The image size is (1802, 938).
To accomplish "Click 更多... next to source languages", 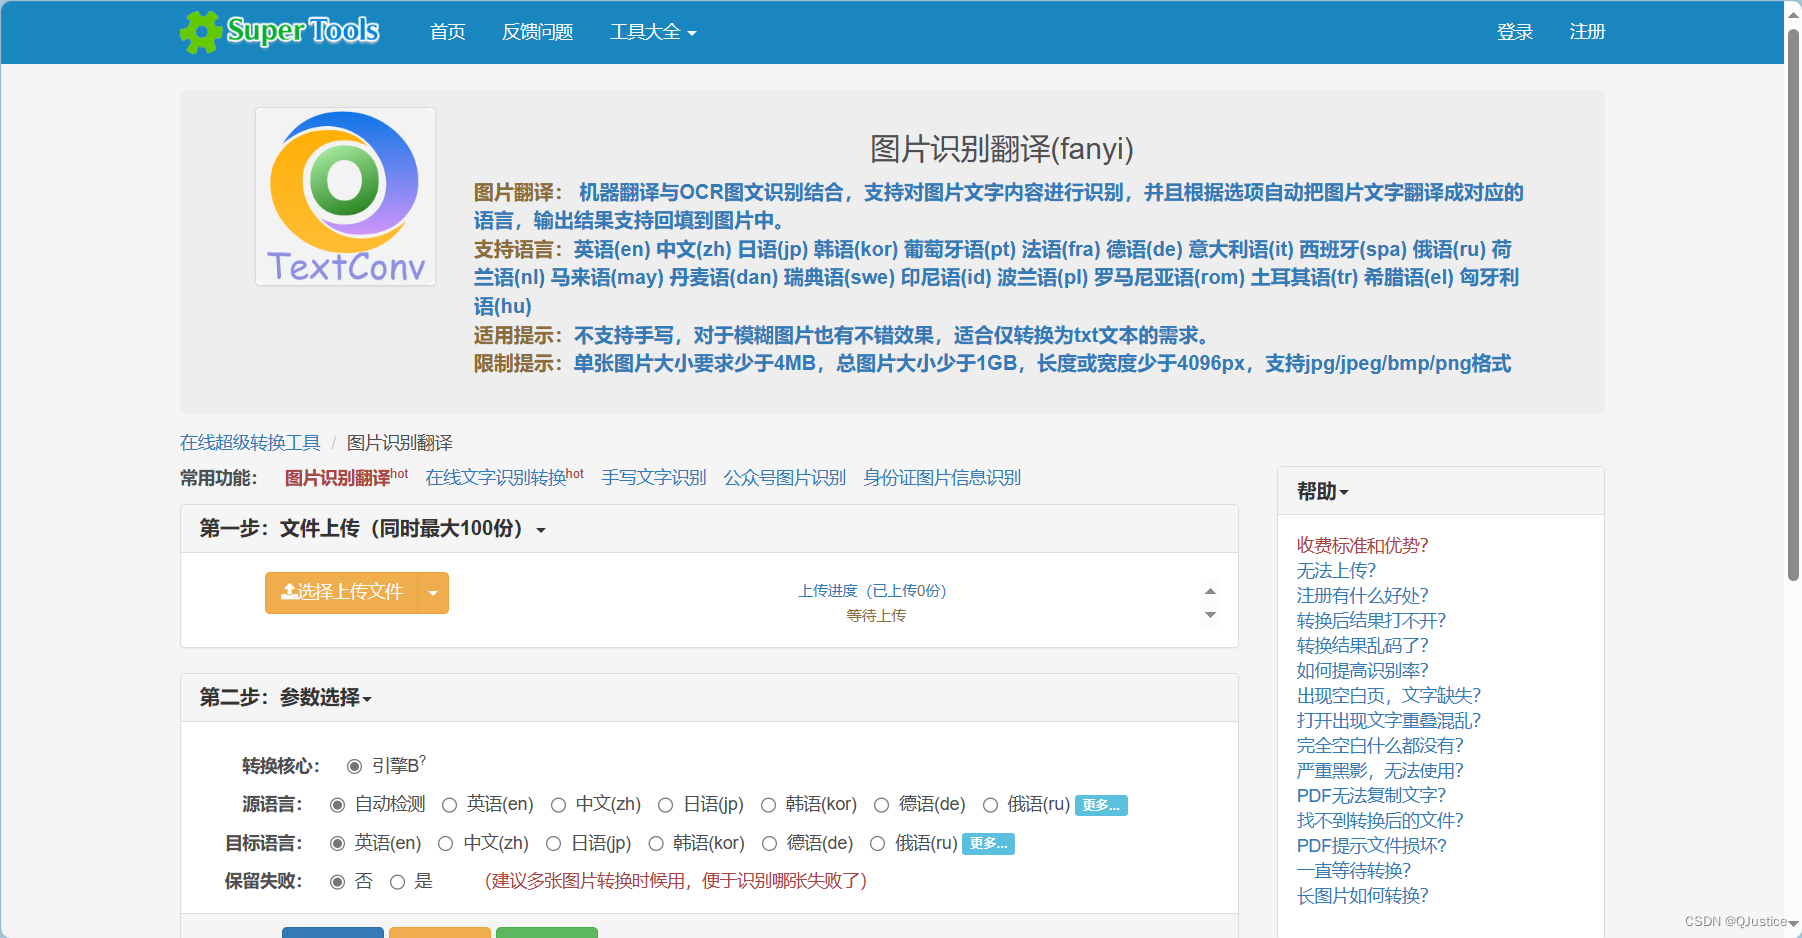I will click(x=1101, y=805).
